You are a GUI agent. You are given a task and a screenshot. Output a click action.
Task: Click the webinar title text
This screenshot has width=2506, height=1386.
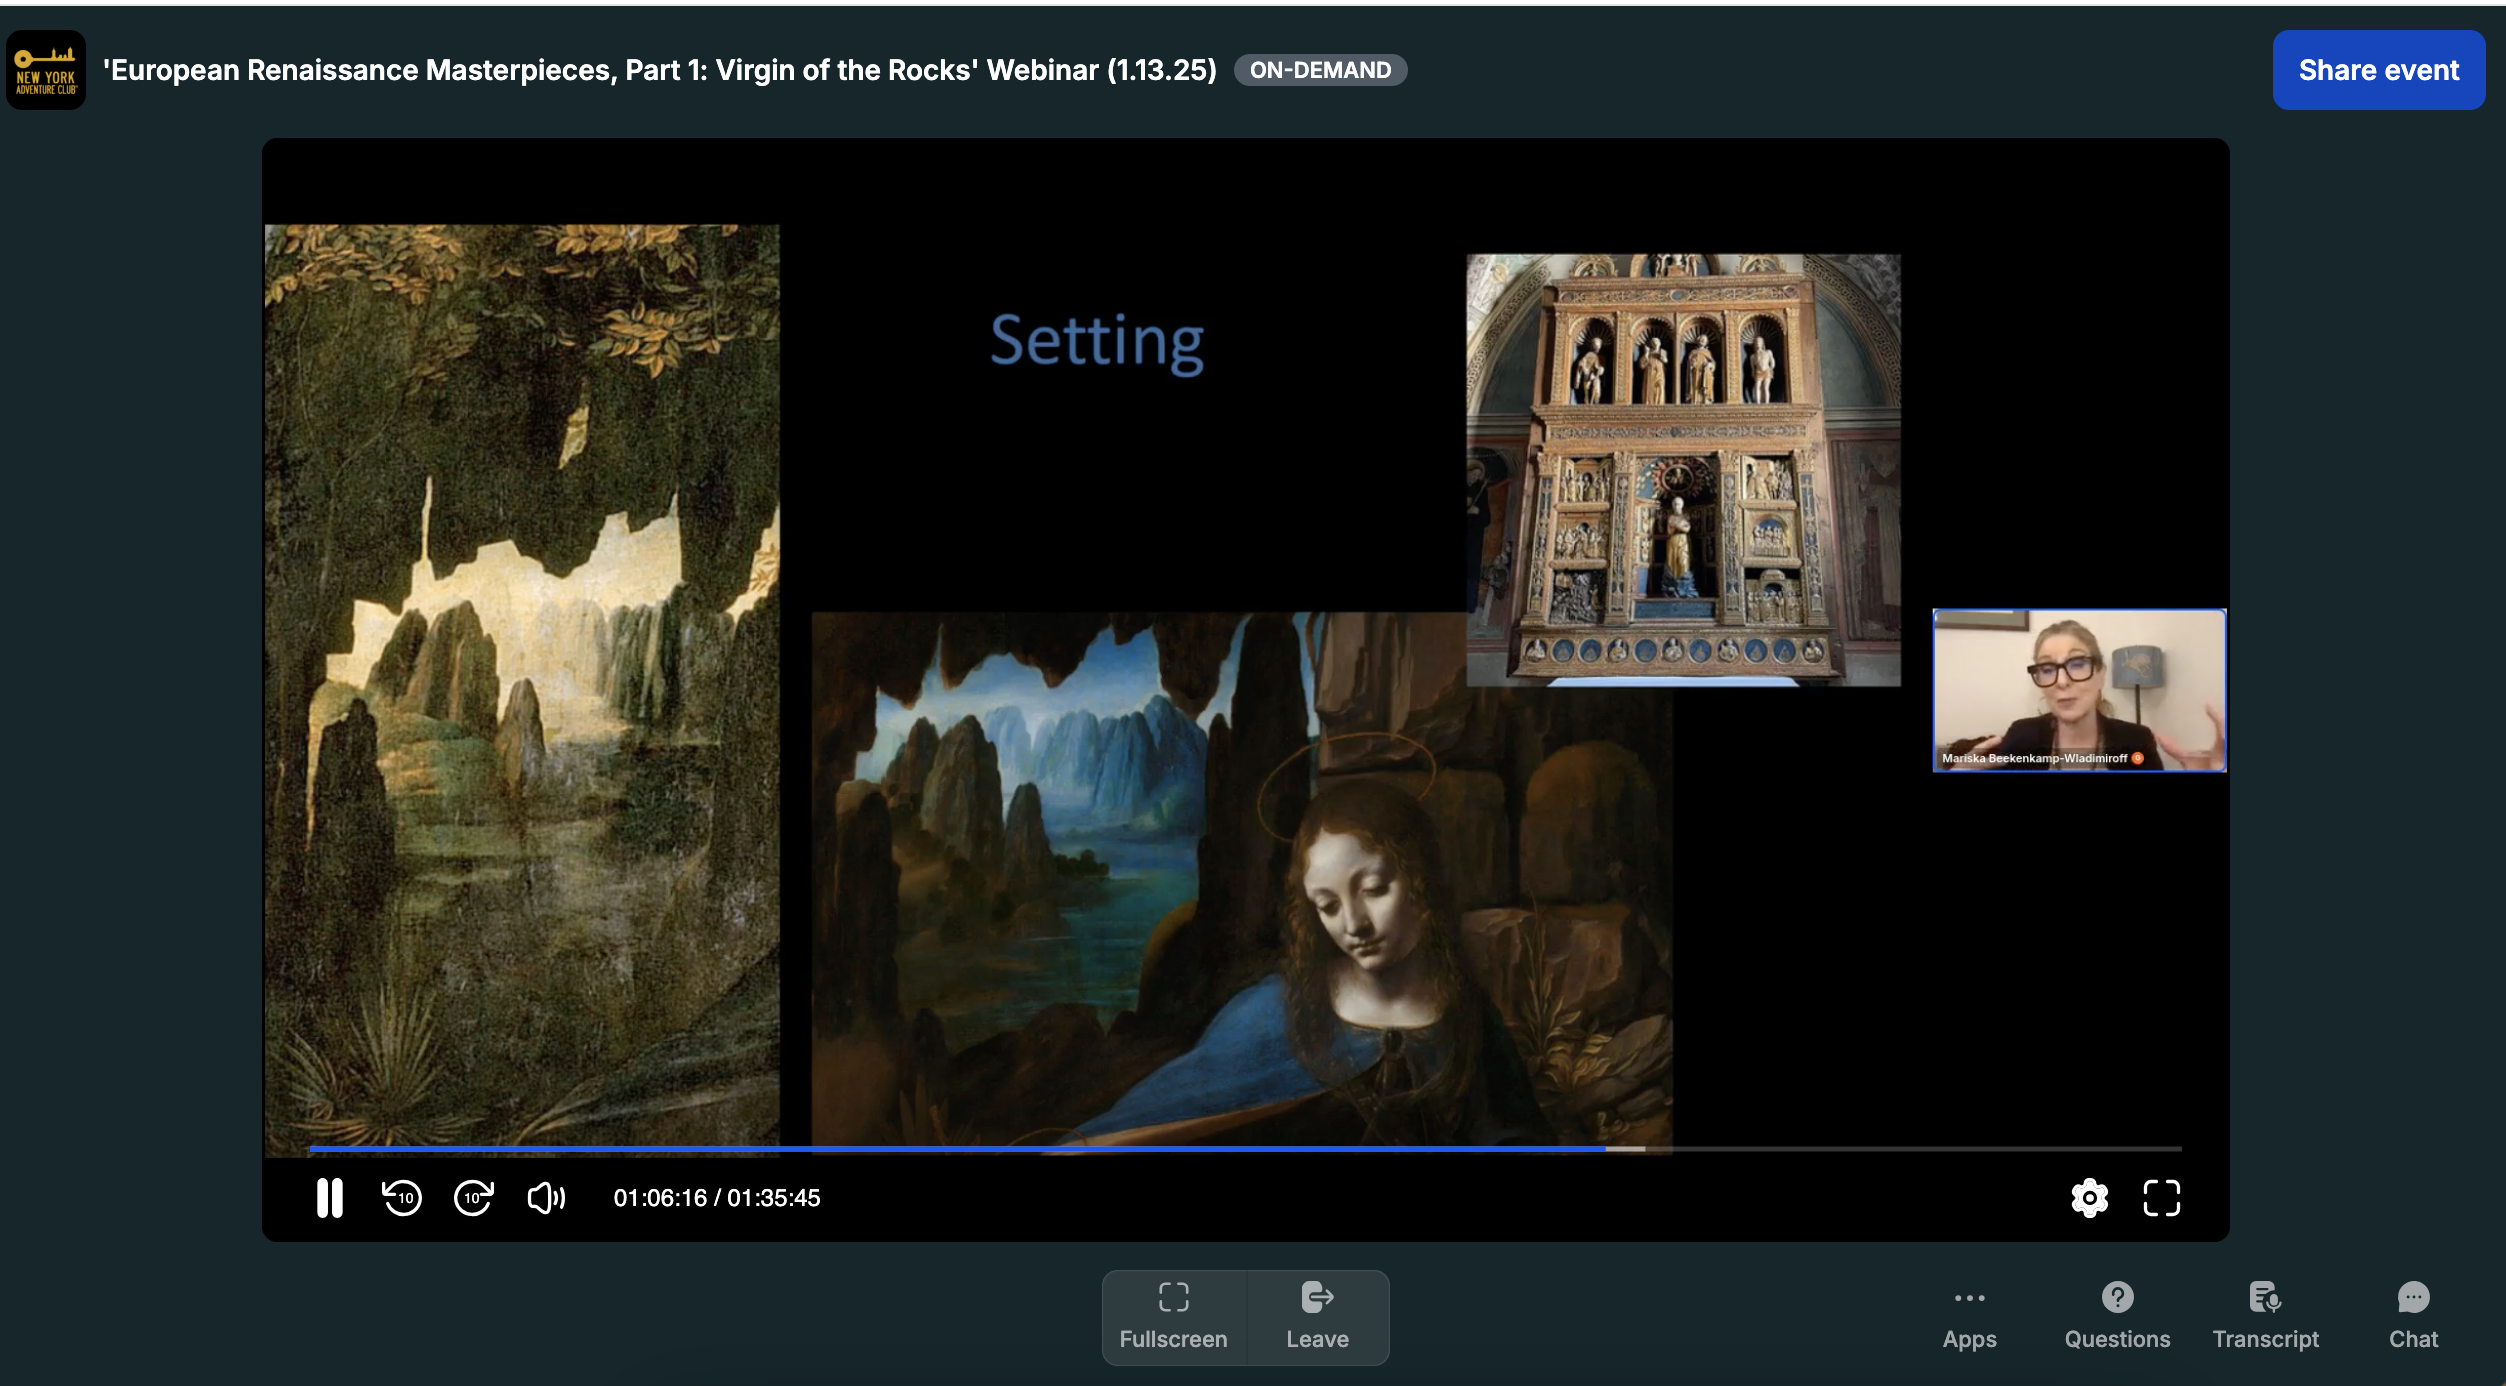click(660, 70)
